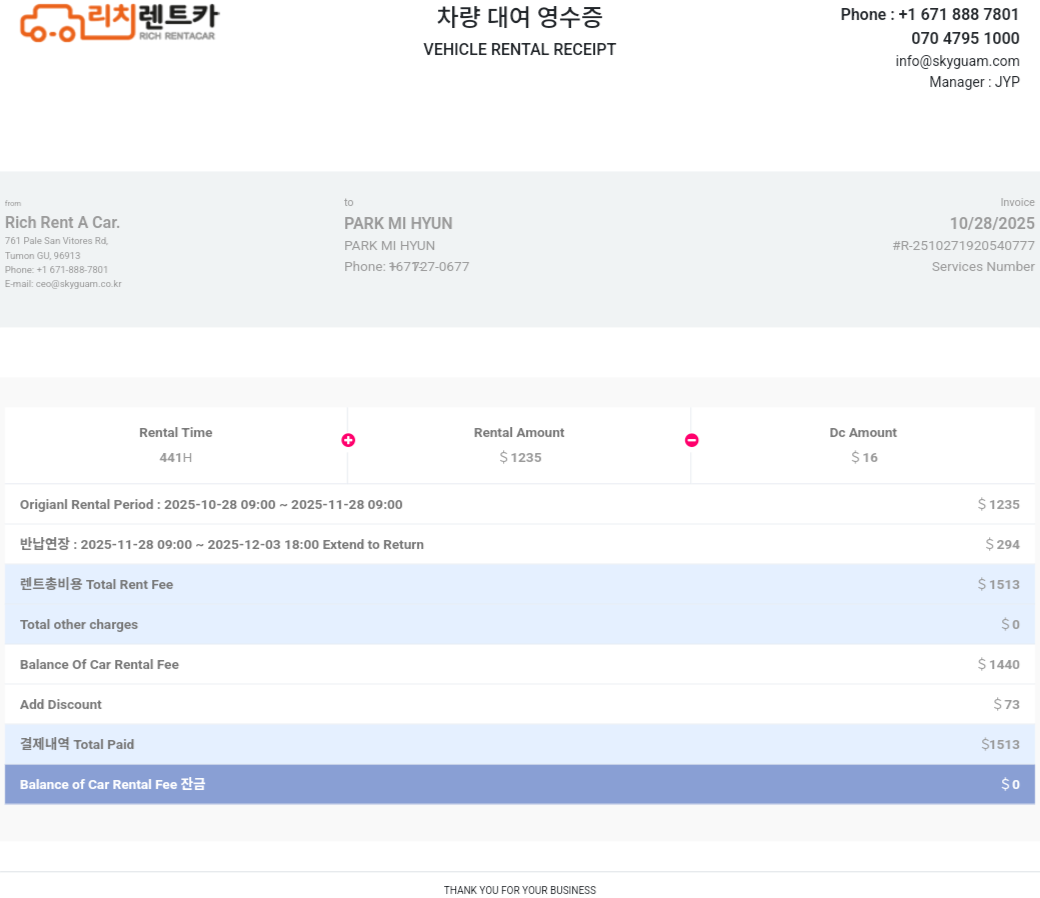Select the Vehicle Rental Receipt heading

[519, 49]
